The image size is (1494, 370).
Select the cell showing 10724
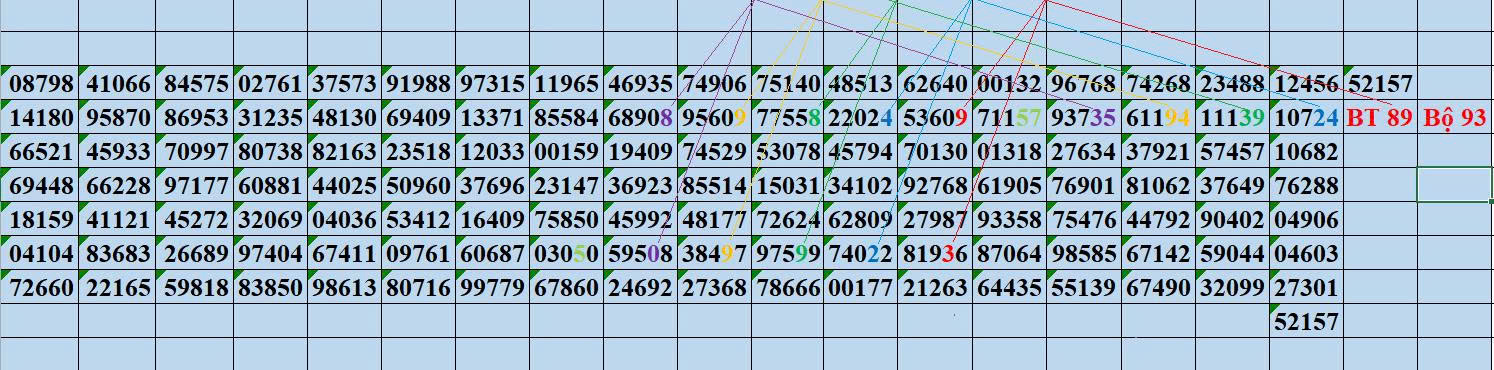click(1307, 118)
